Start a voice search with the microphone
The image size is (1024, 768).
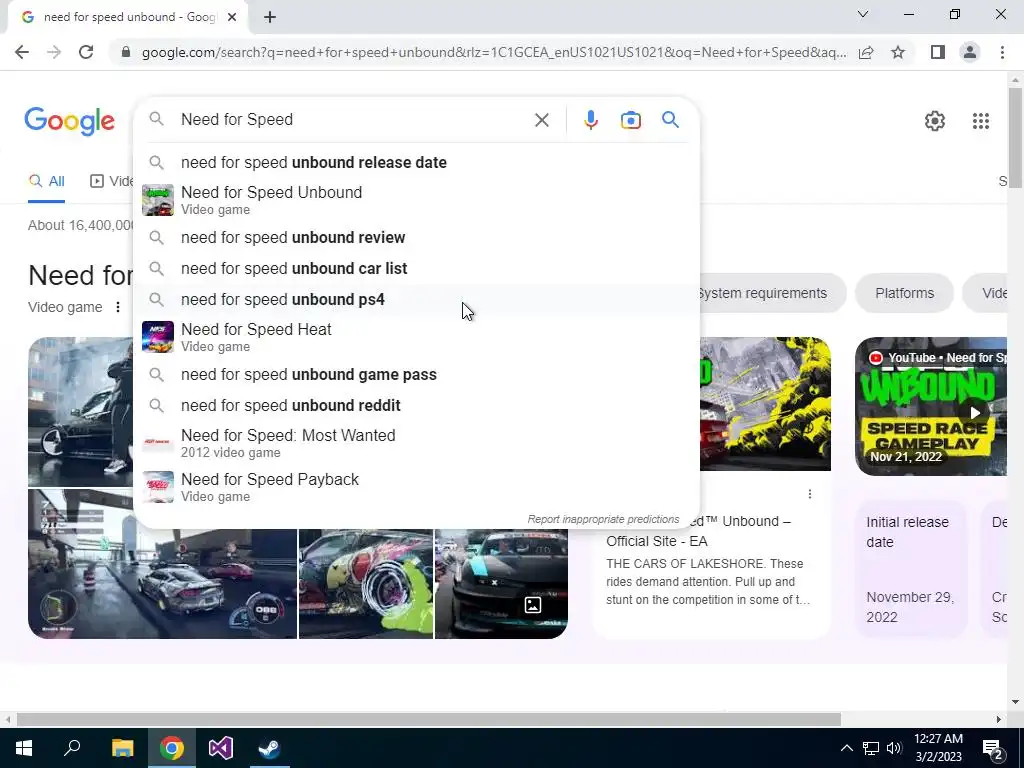[x=590, y=120]
